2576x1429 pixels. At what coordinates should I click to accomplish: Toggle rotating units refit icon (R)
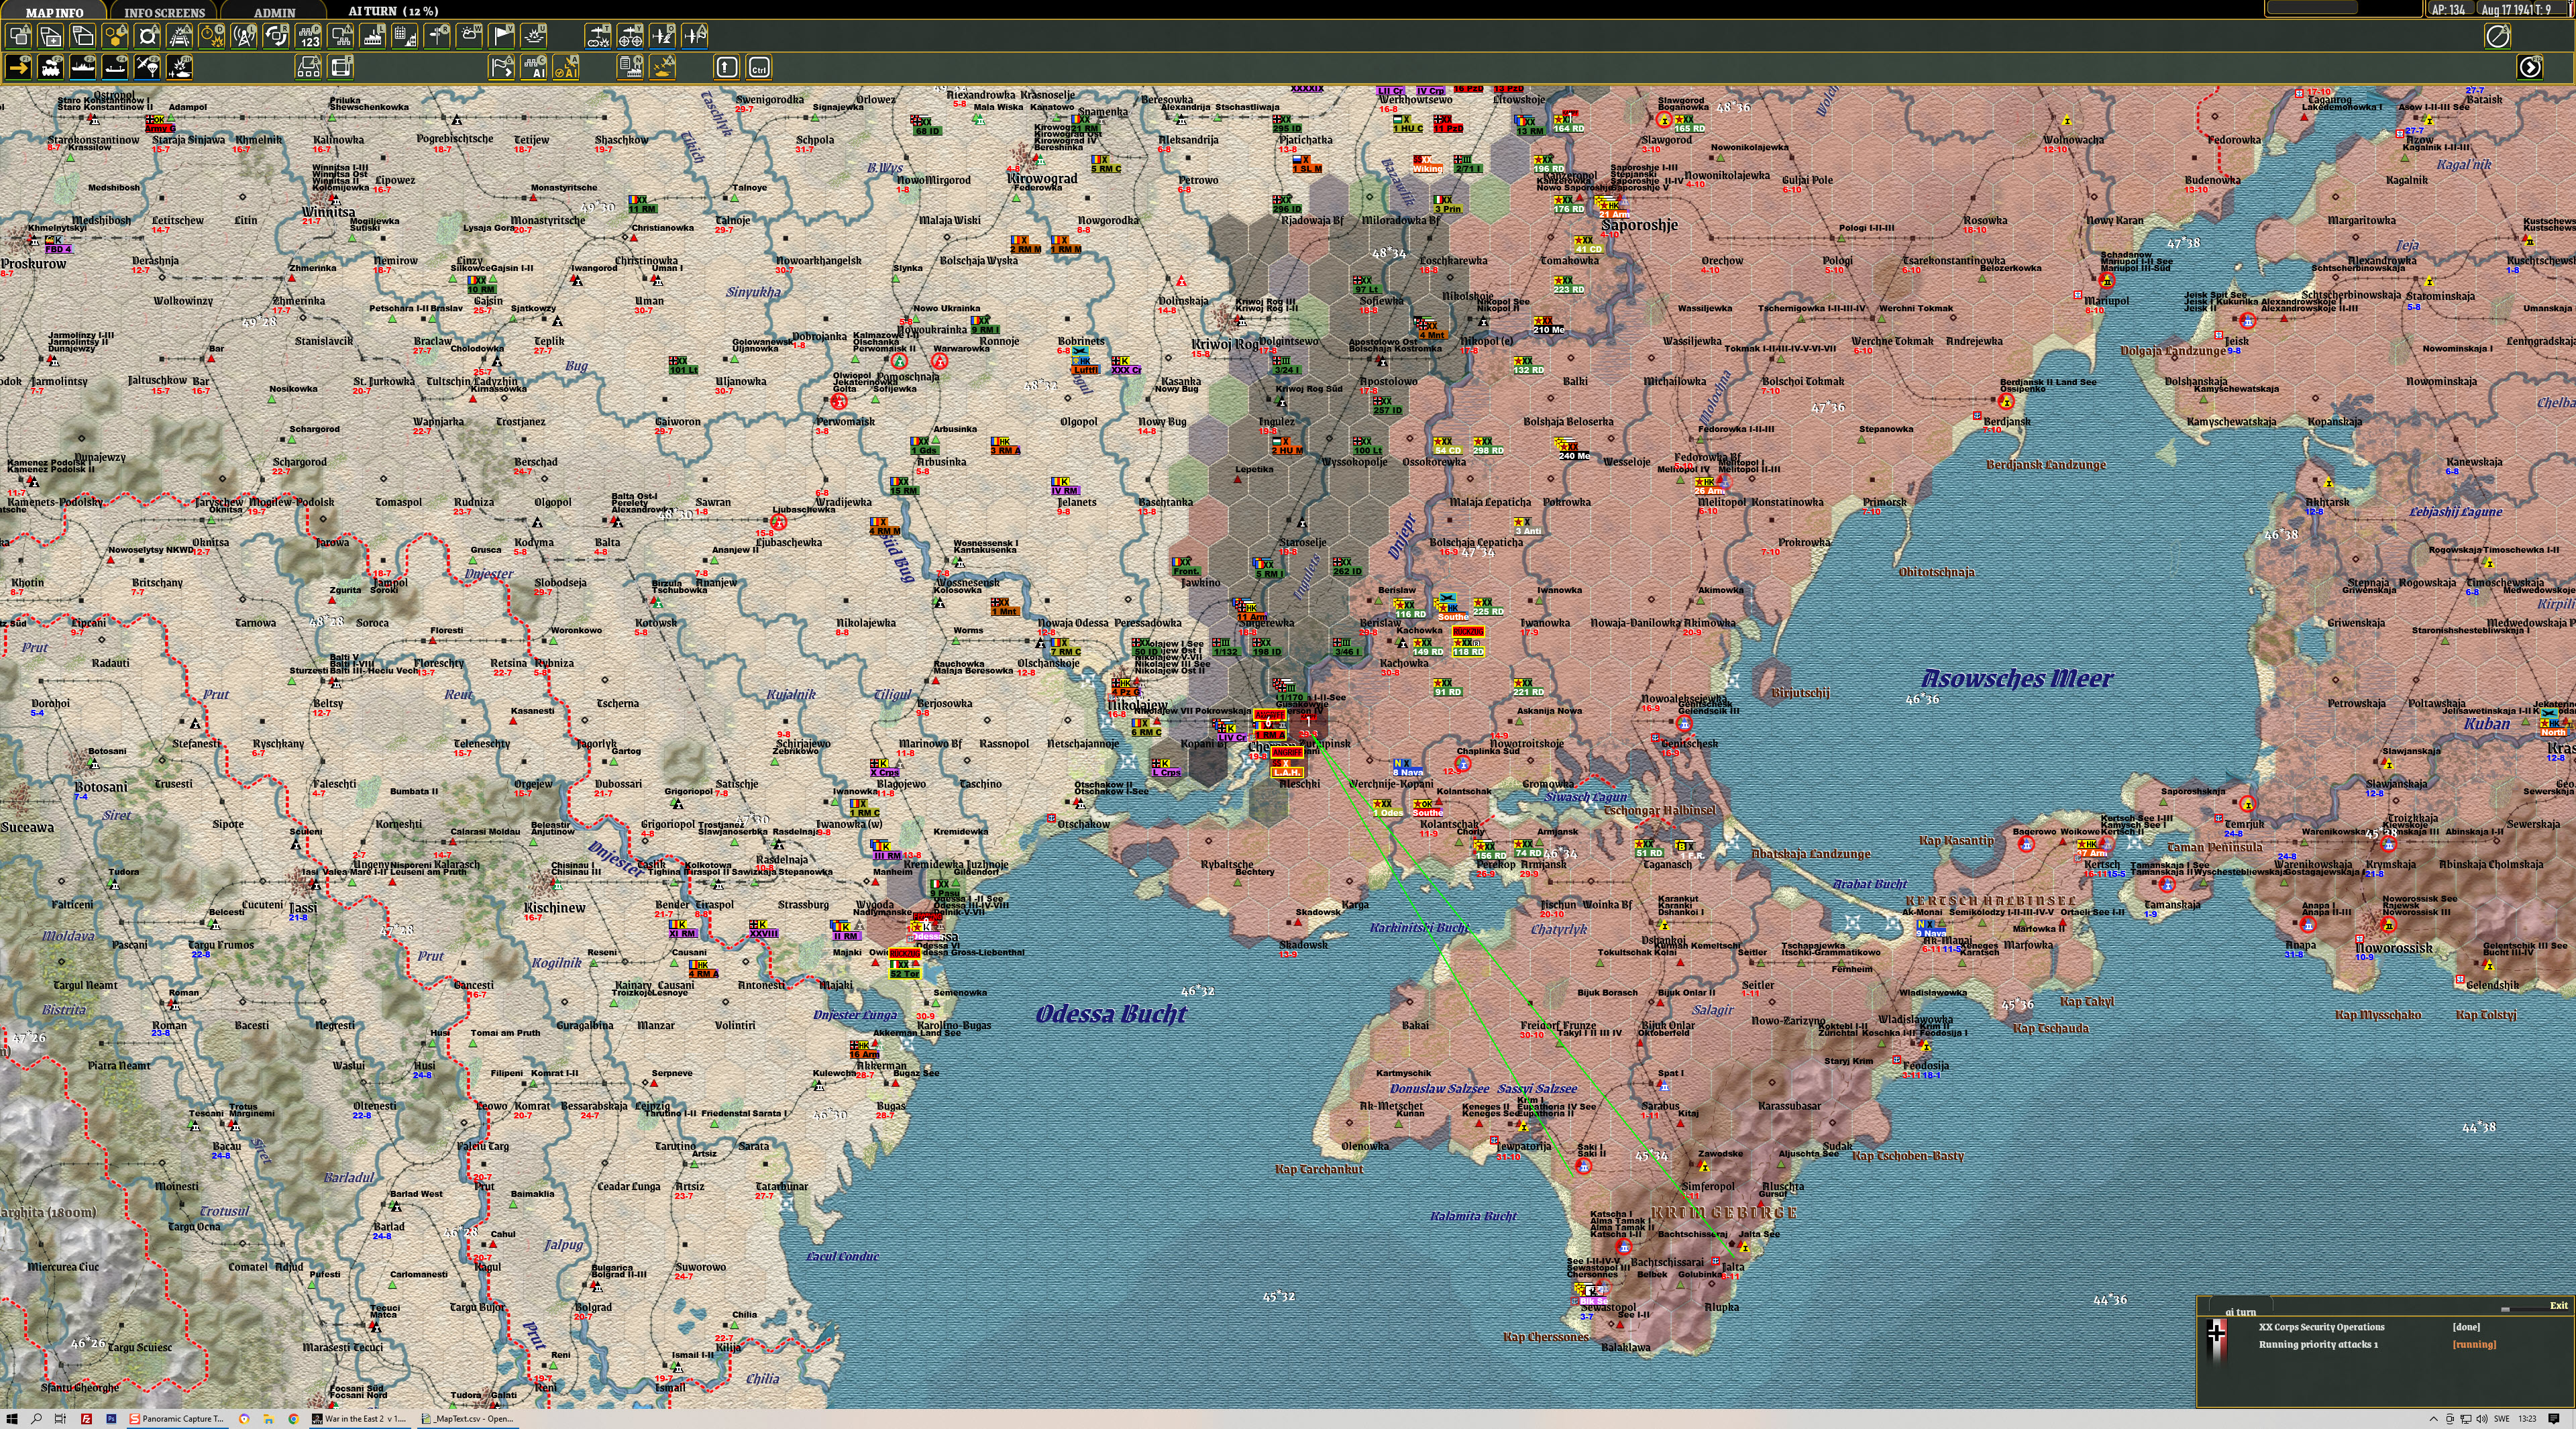(277, 36)
